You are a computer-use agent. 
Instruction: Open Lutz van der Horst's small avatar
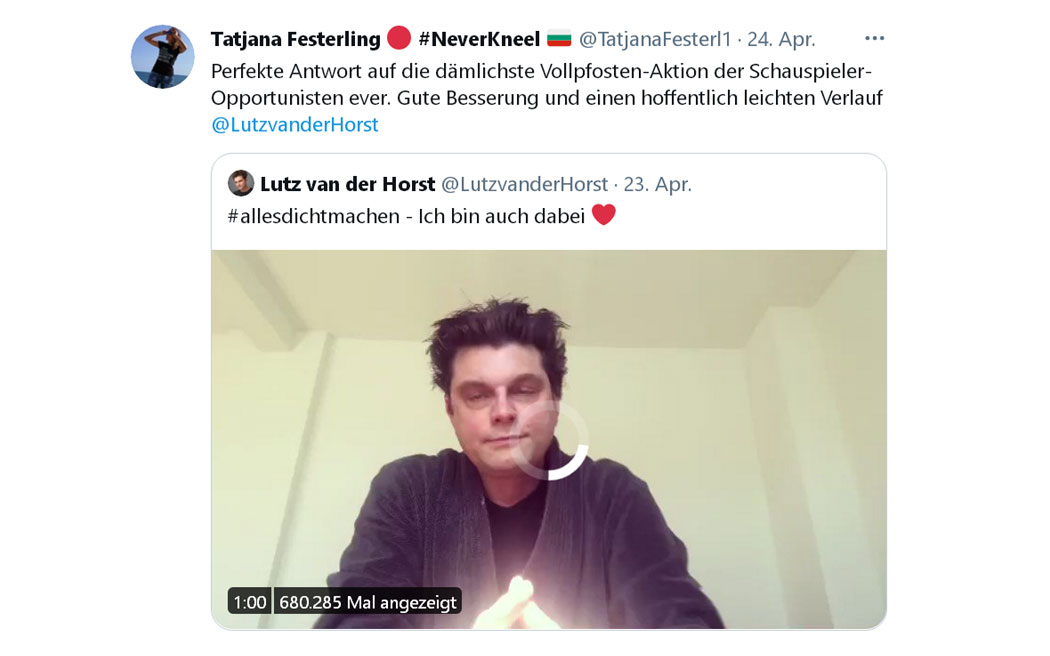pyautogui.click(x=241, y=183)
